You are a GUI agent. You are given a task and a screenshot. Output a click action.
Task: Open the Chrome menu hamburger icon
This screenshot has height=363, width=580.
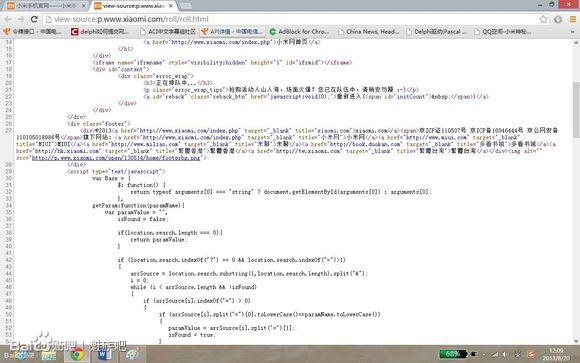pyautogui.click(x=573, y=19)
